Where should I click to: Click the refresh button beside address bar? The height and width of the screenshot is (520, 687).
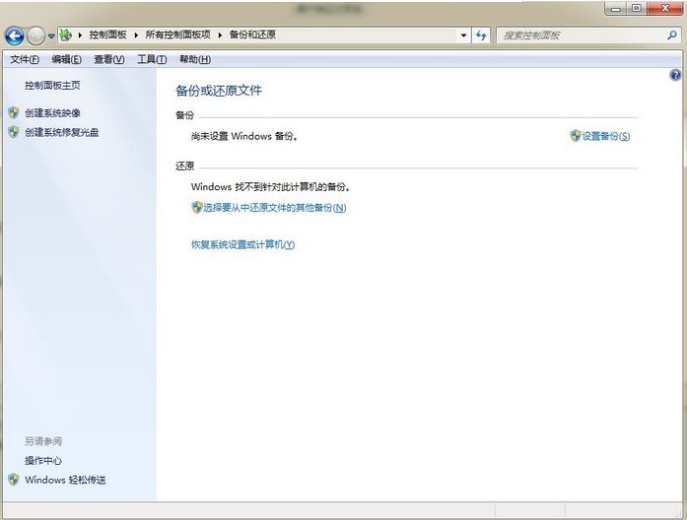[481, 35]
